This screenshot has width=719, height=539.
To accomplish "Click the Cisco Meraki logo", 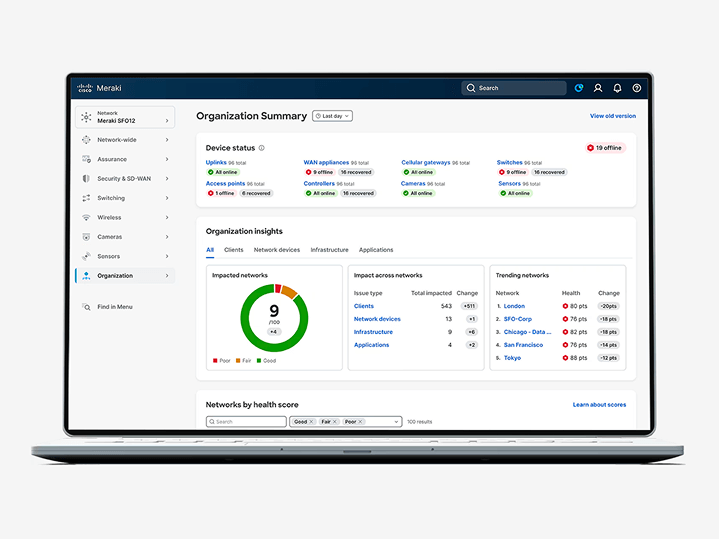I will 99,88.
